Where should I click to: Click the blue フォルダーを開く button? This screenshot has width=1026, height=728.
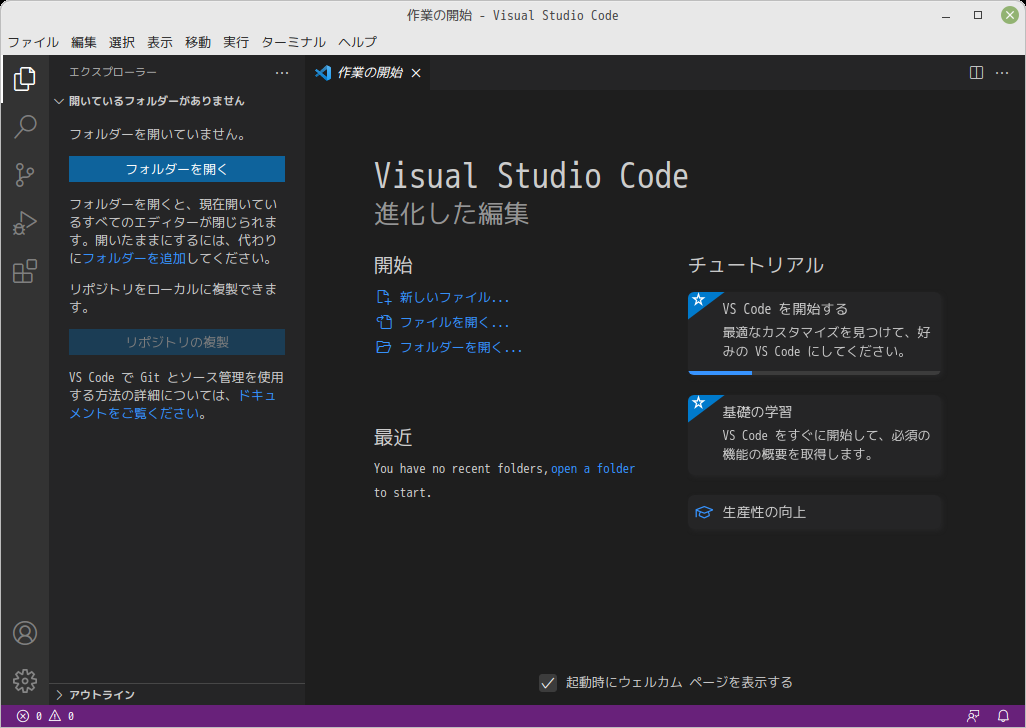pos(177,169)
